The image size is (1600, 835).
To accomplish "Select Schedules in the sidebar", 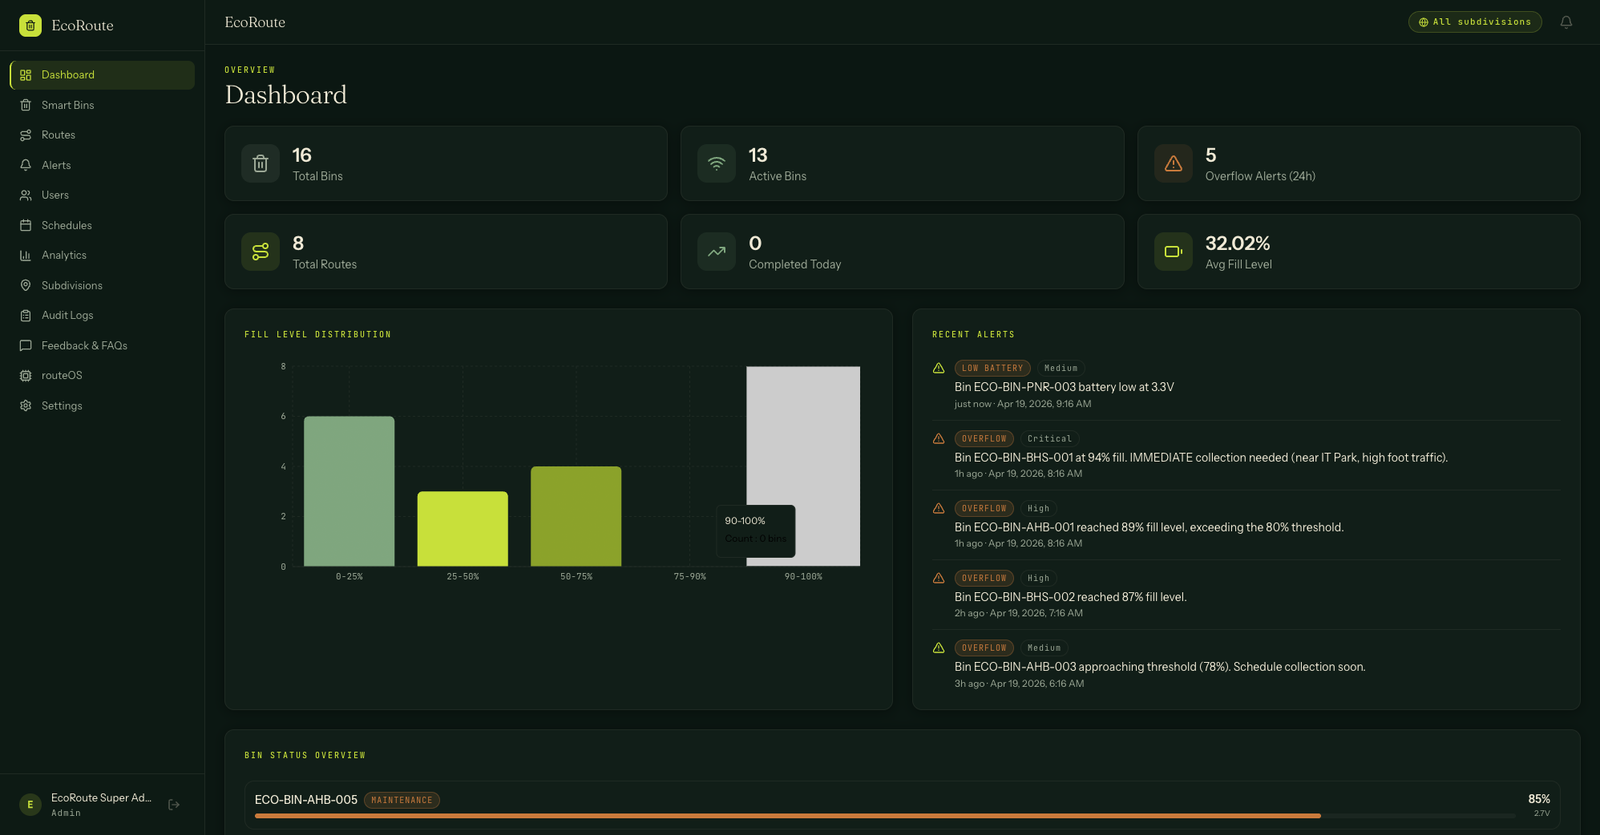I will tap(102, 225).
